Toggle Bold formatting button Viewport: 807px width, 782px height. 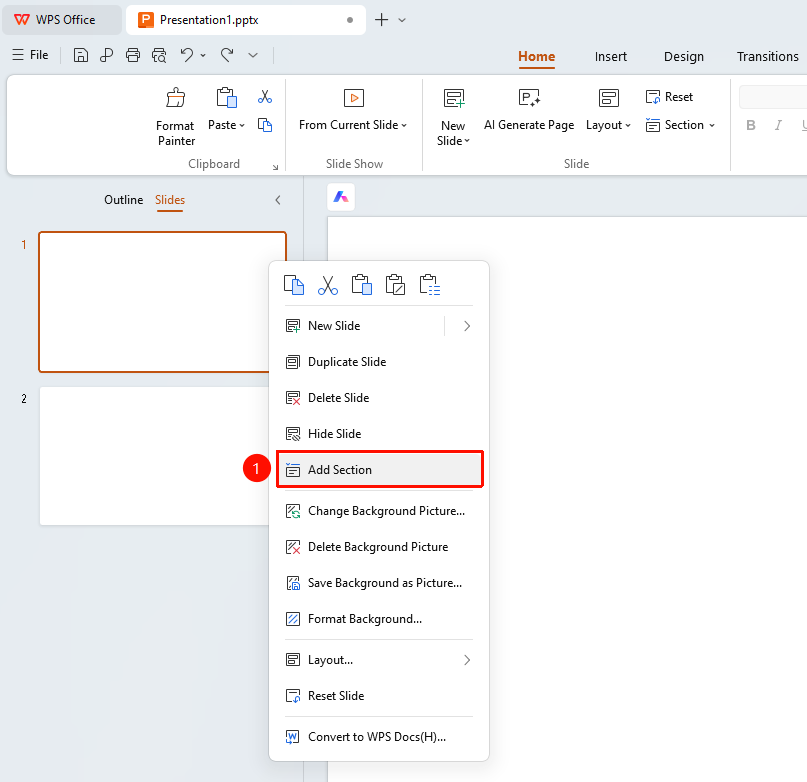pos(751,125)
